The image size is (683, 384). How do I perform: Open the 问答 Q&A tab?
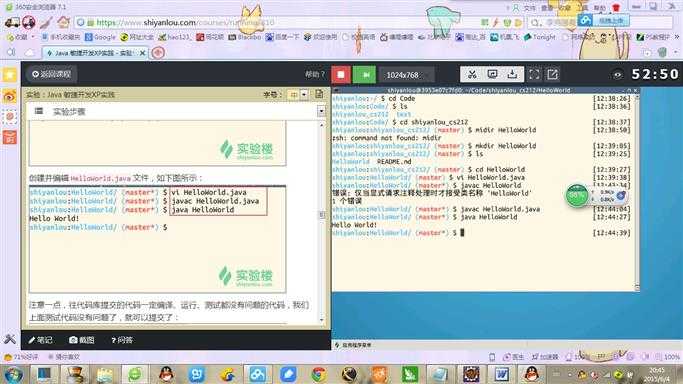pyautogui.click(x=122, y=340)
